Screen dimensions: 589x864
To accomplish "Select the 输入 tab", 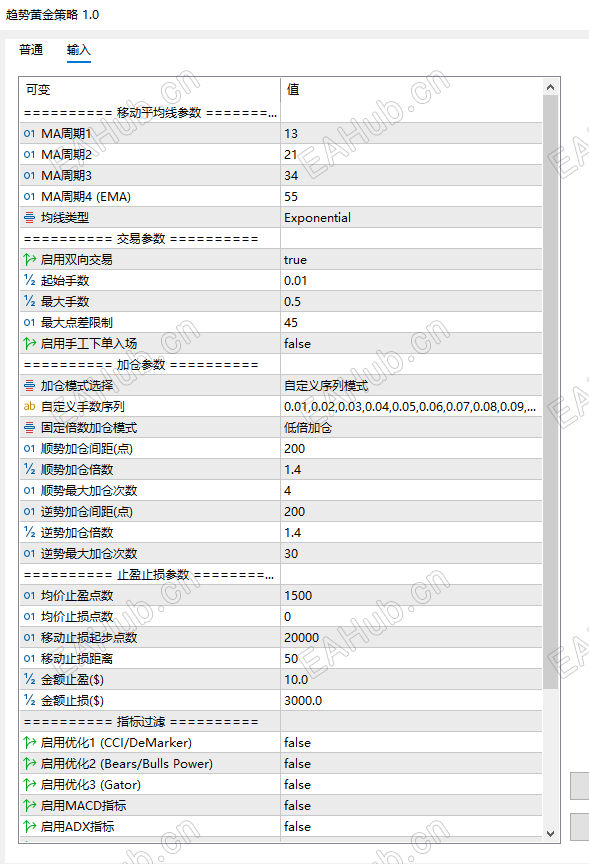I will [79, 50].
